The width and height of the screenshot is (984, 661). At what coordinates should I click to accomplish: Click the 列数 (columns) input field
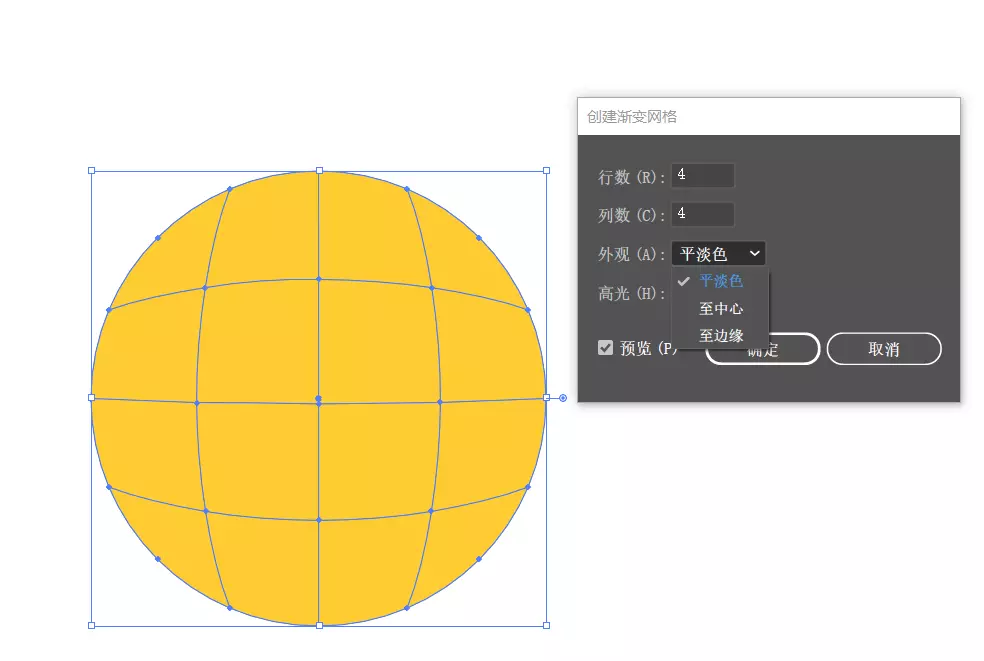[x=703, y=214]
